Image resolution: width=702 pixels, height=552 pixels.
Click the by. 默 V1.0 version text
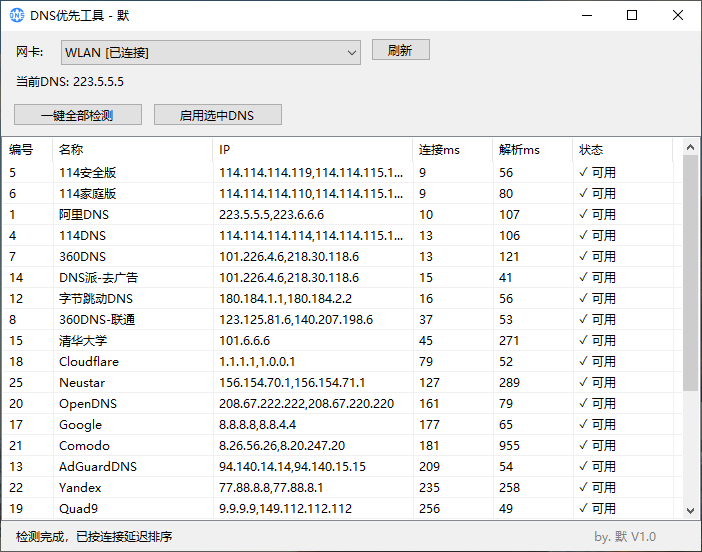(x=625, y=536)
